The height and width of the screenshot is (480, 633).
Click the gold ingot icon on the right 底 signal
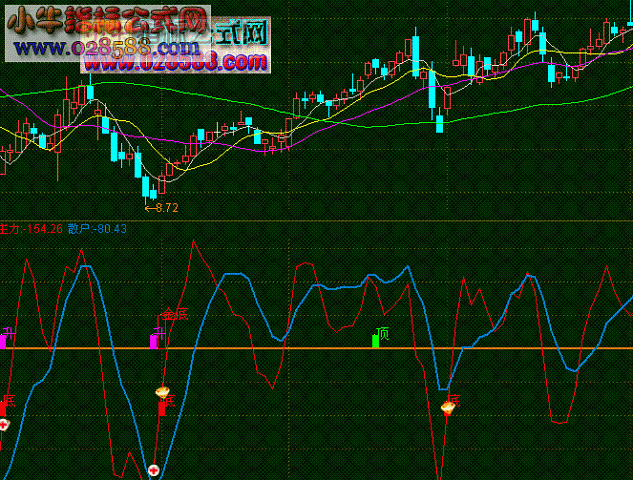(447, 407)
